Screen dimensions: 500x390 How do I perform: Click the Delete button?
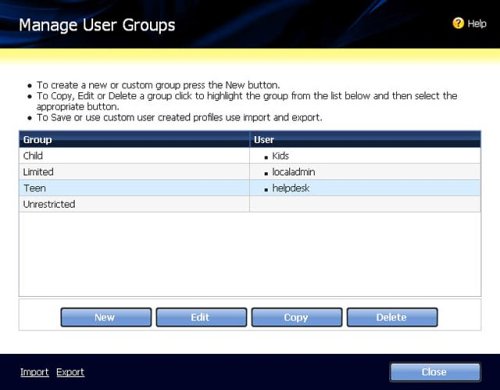(392, 317)
